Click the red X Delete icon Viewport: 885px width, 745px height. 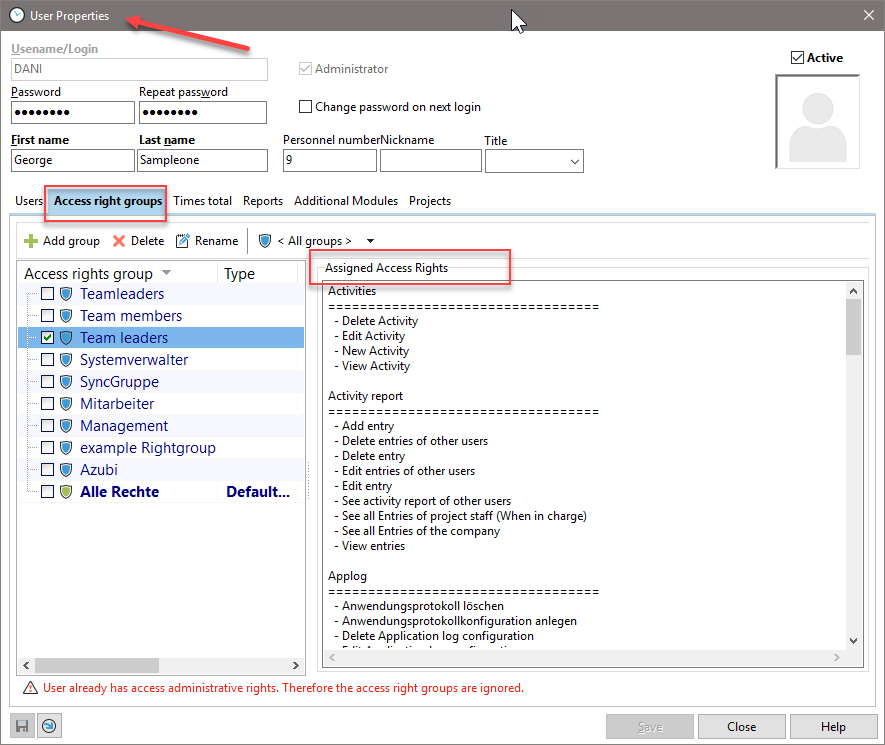coord(119,241)
